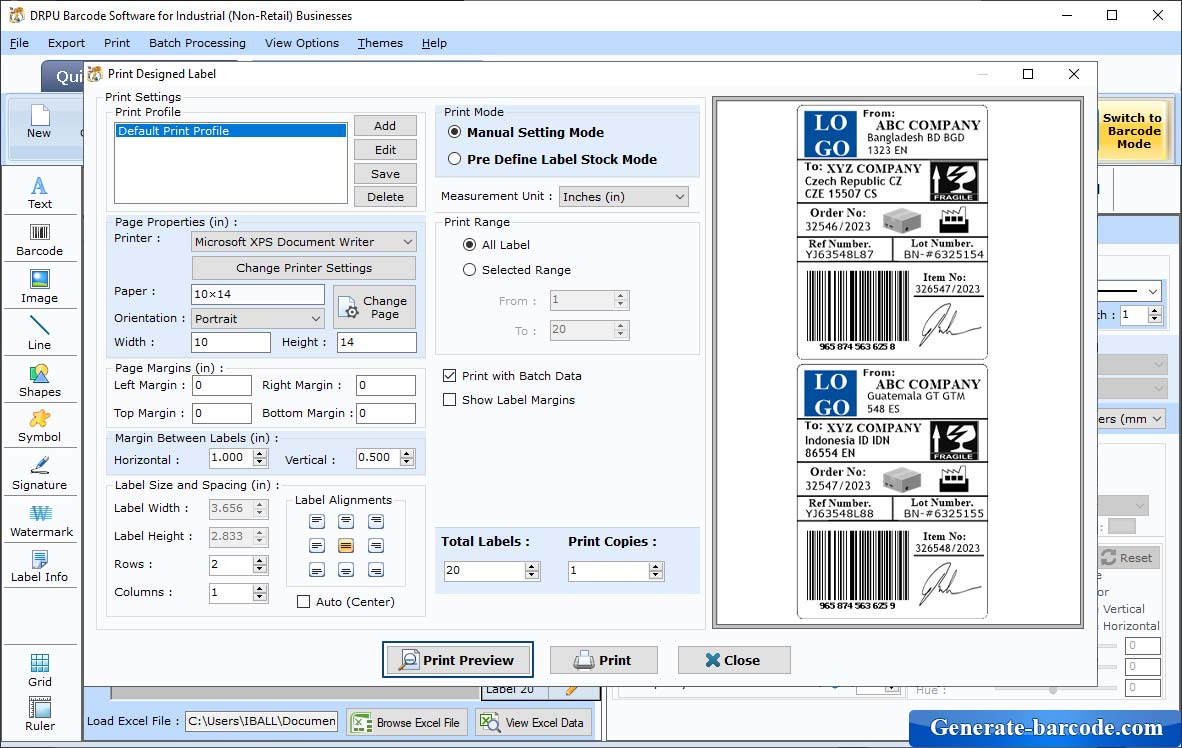Select Selected Range radio option
The width and height of the screenshot is (1182, 748).
[470, 269]
